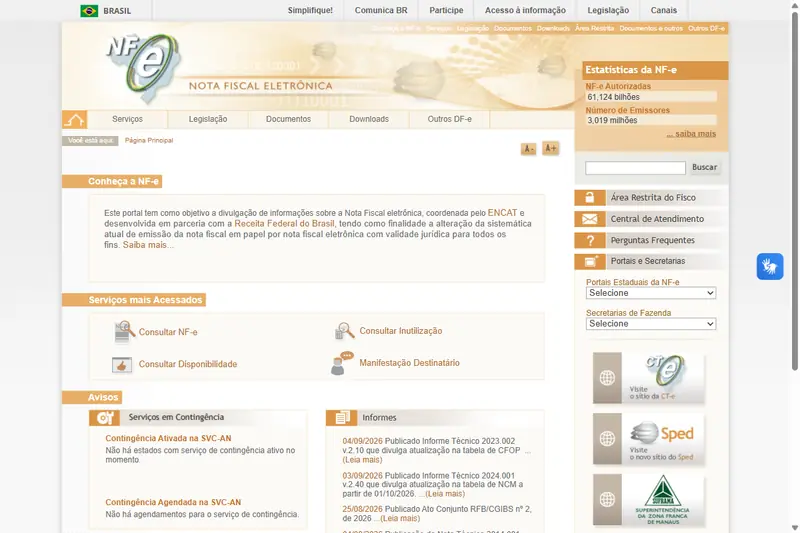Click the thumbs-up Consultar Disponibilidade icon
The image size is (800, 533).
click(x=122, y=365)
